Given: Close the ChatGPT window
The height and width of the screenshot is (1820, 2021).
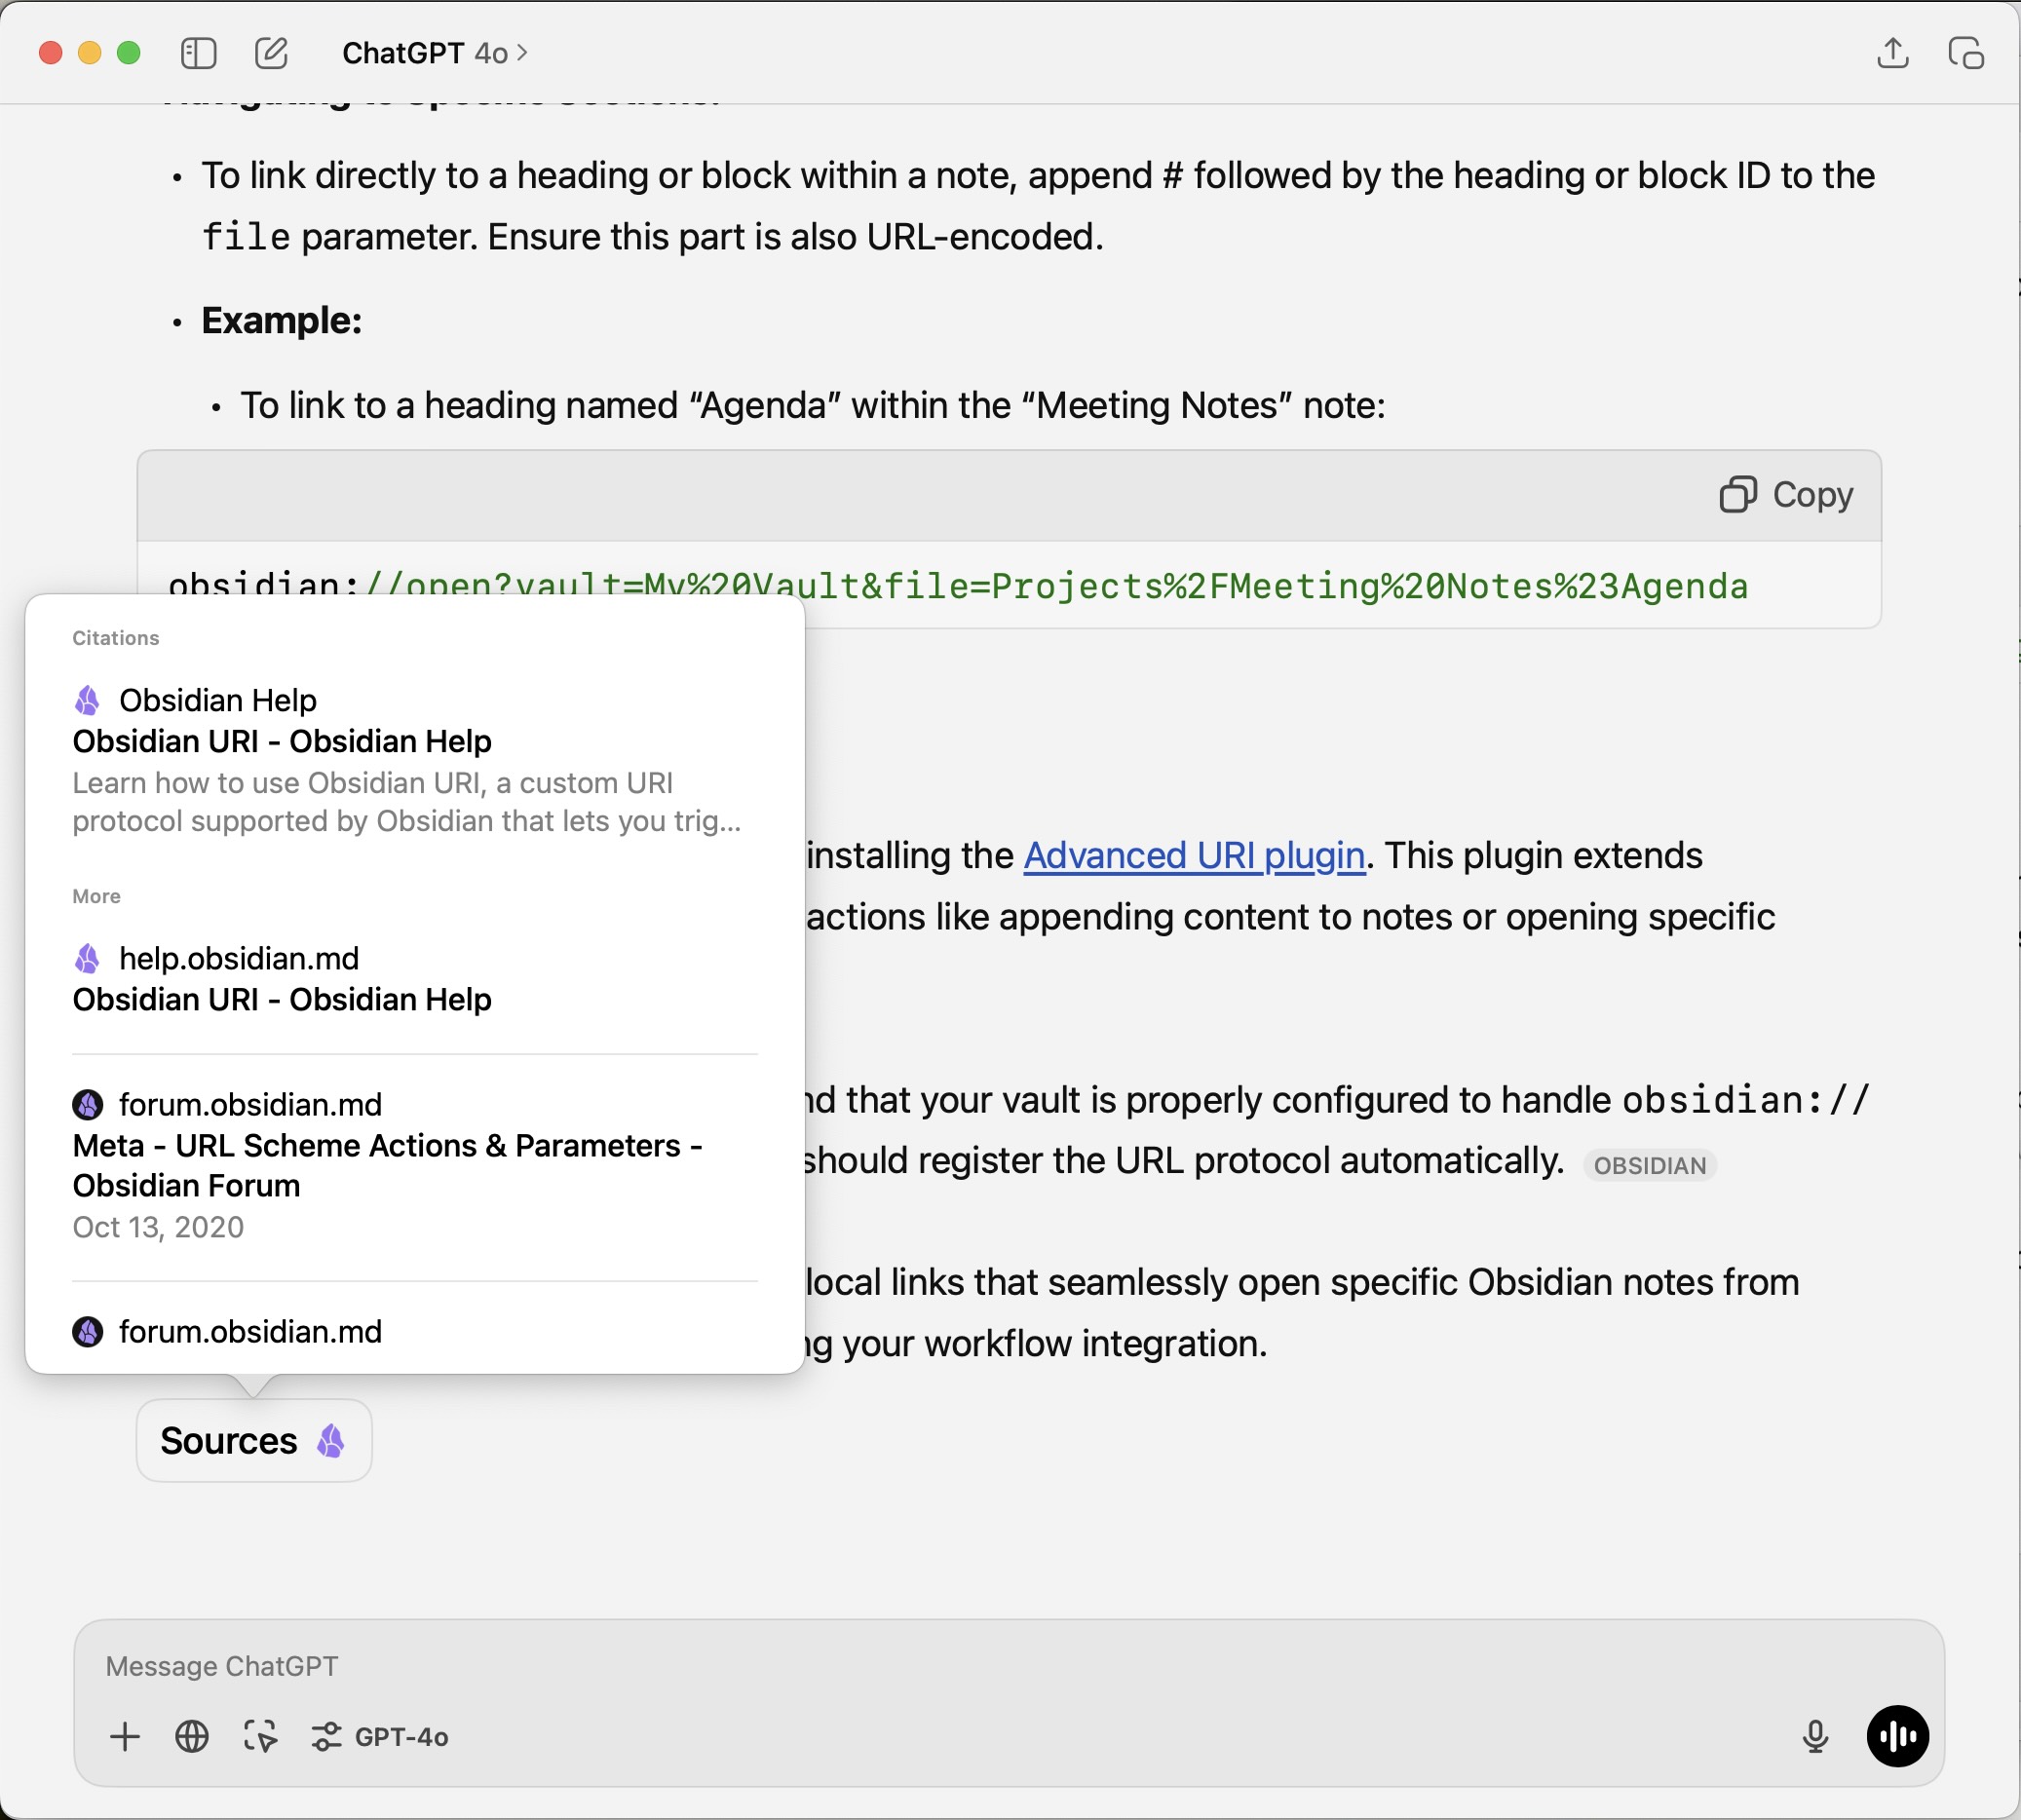Looking at the screenshot, I should 51,53.
